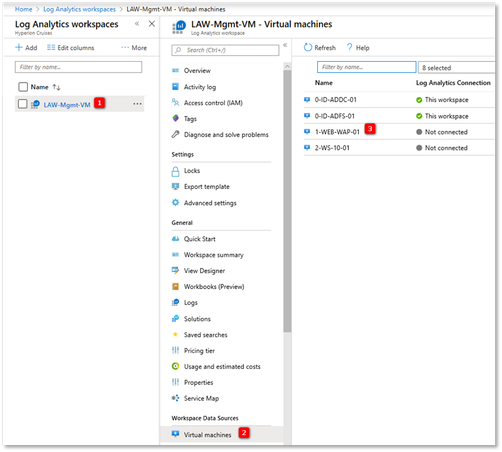The height and width of the screenshot is (452, 502).
Task: Click the Workspace summary icon
Action: 175,255
